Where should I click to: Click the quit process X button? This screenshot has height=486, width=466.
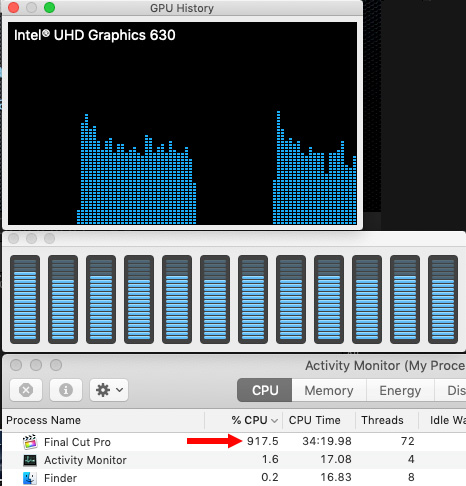26,390
